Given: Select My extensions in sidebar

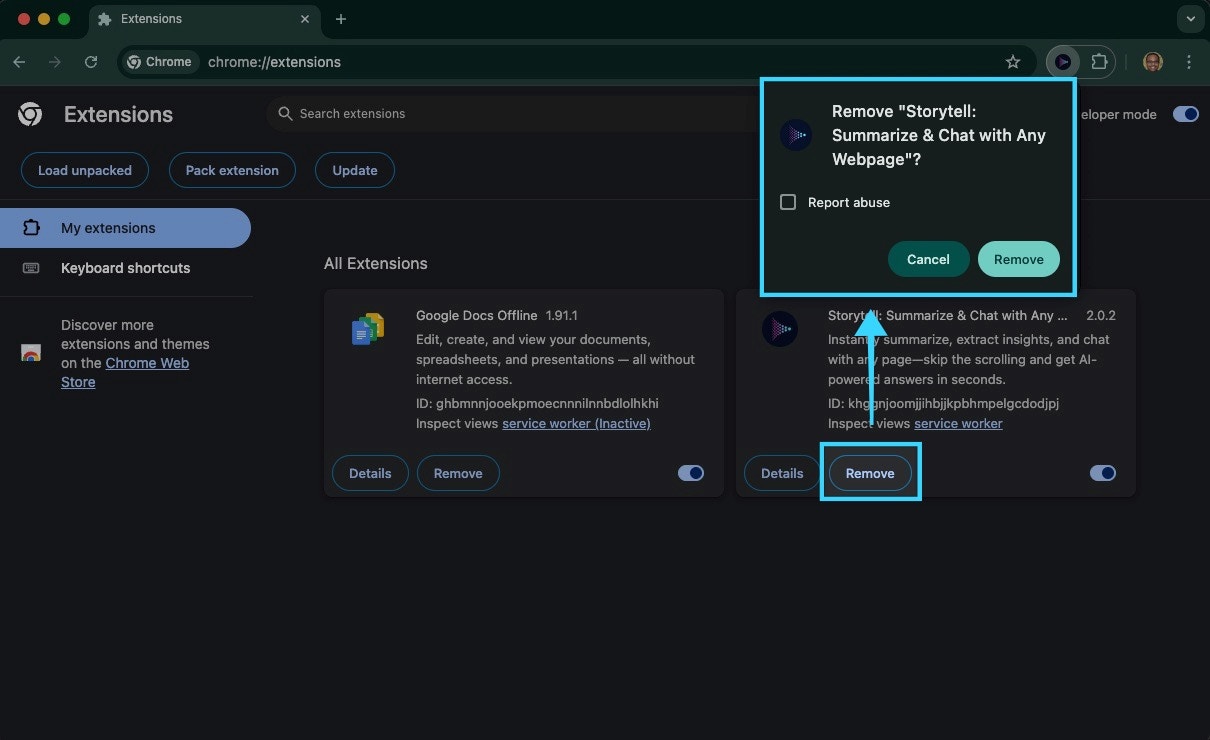Looking at the screenshot, I should click(x=125, y=228).
